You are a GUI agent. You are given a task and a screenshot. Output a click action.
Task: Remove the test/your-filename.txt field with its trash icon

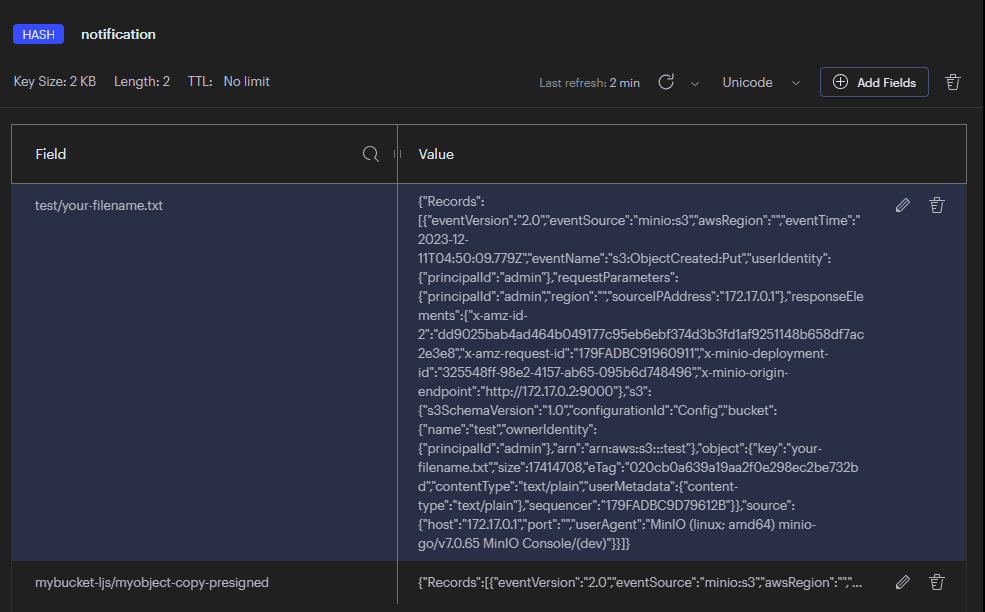point(937,205)
